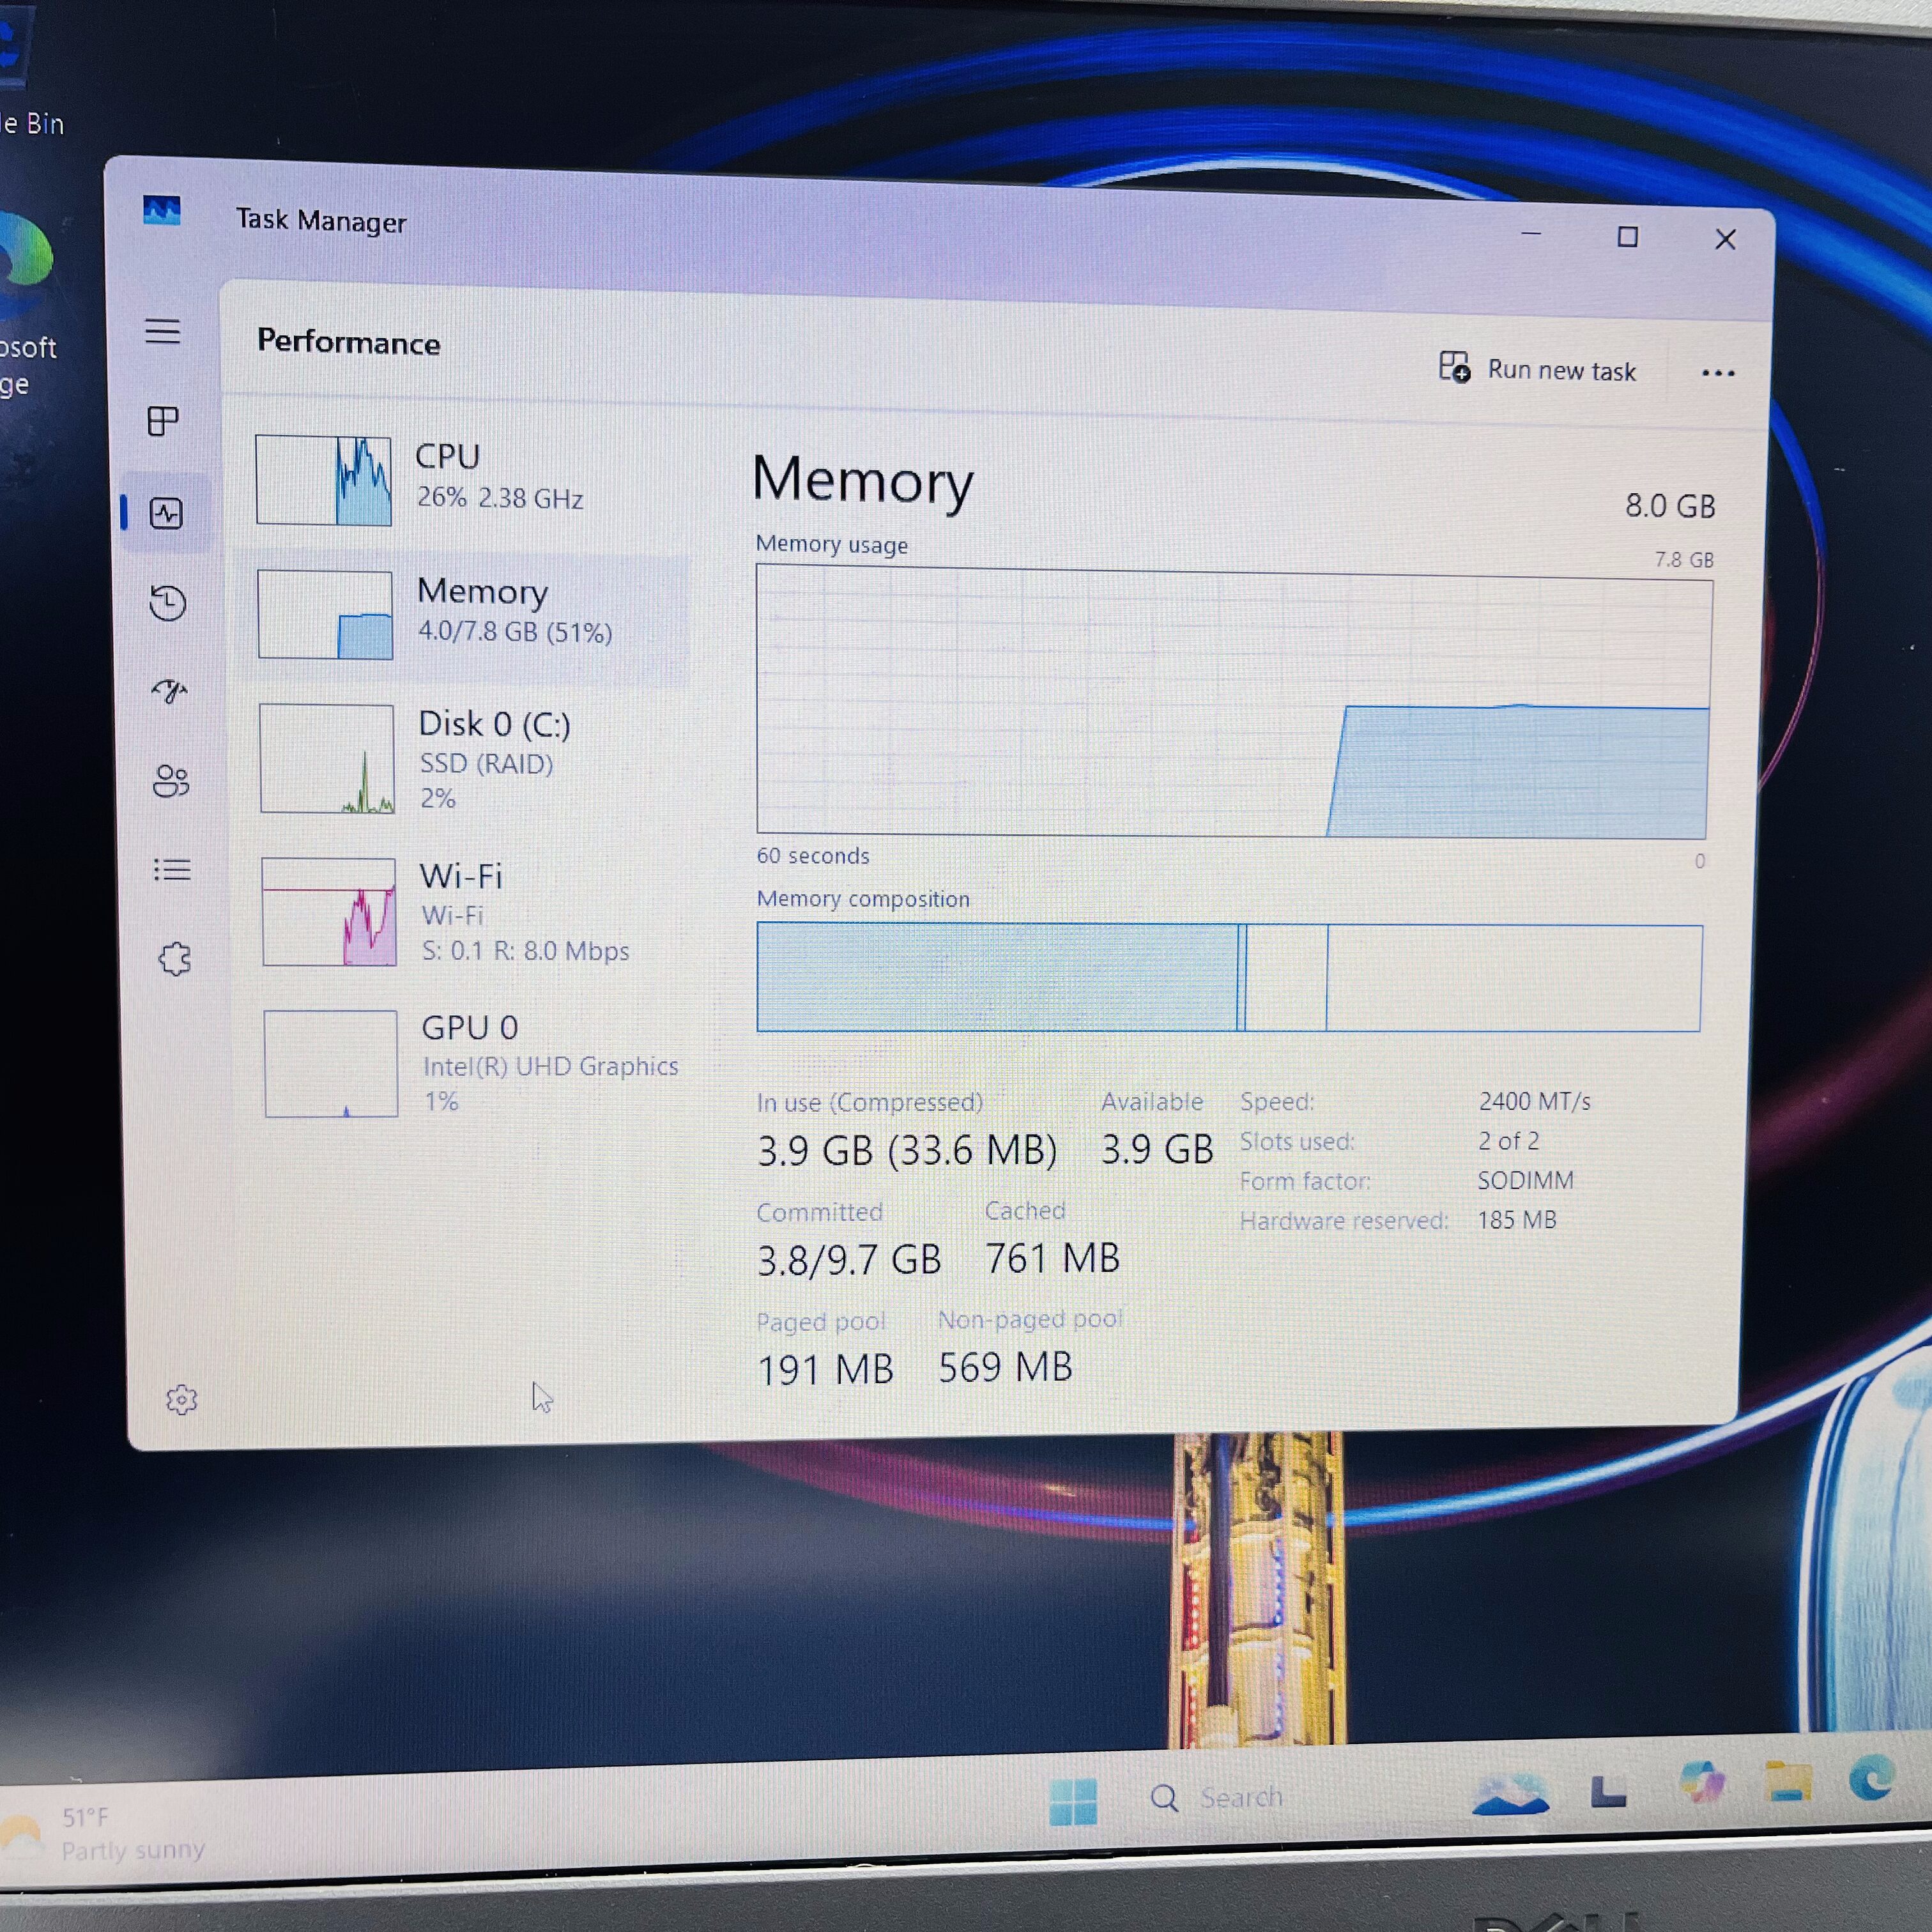Open the Windows Start button on taskbar
Viewport: 1932px width, 1932px height.
[x=1073, y=1802]
